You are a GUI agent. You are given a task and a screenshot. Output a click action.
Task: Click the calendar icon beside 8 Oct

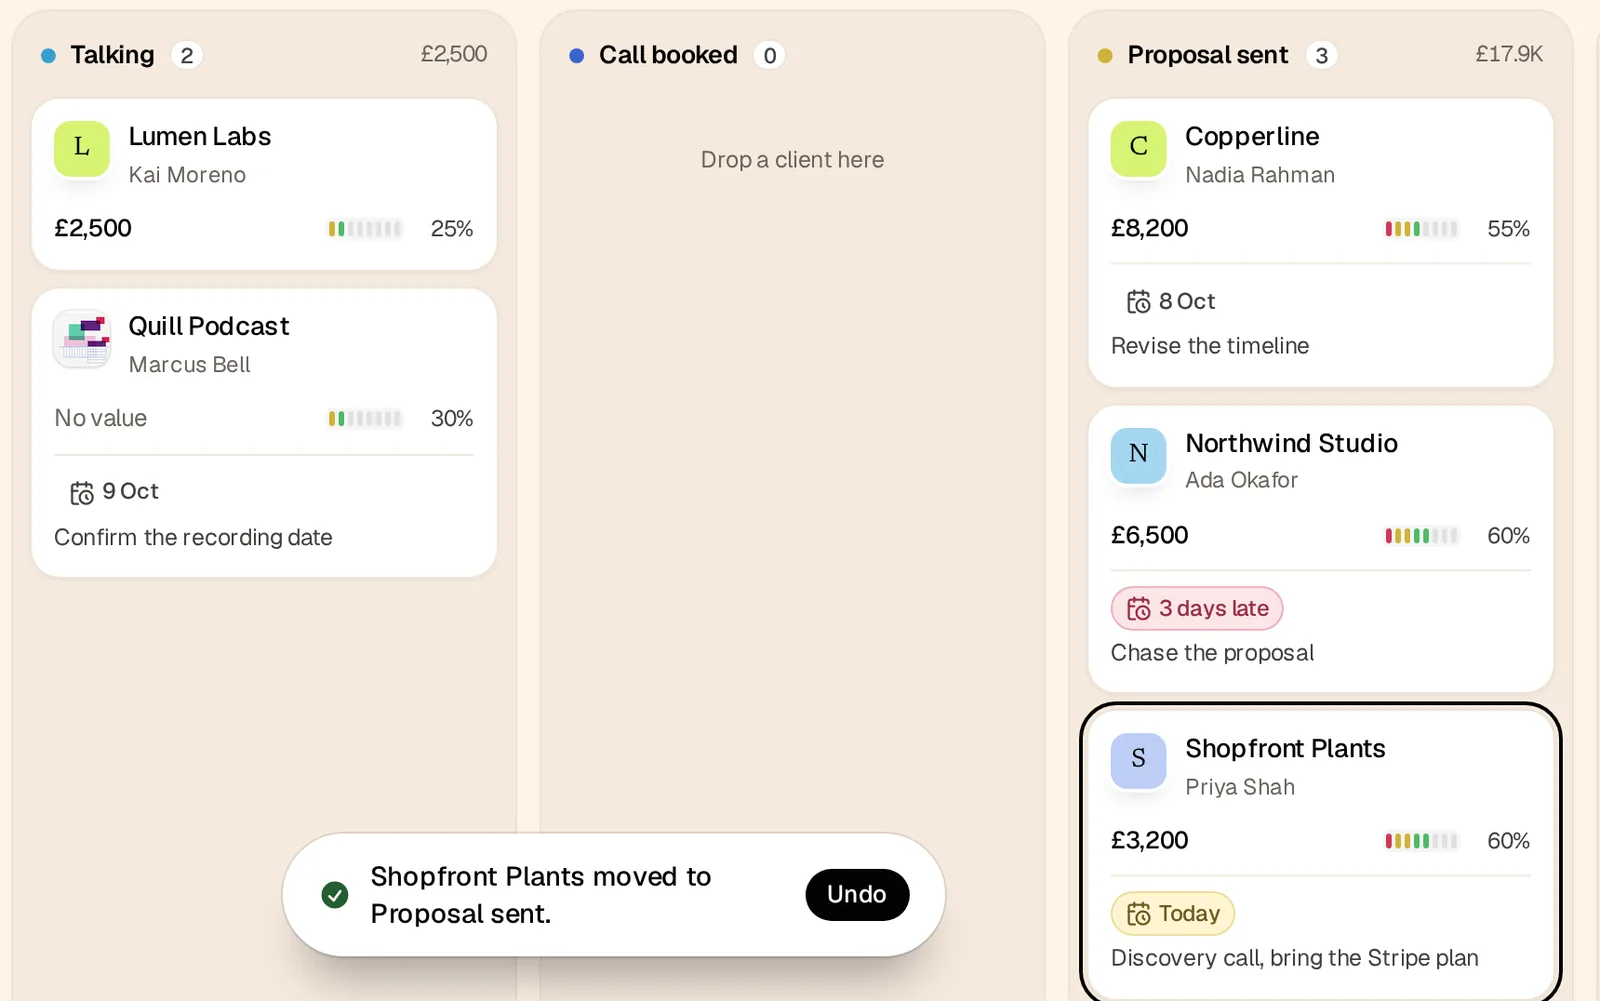point(1139,301)
